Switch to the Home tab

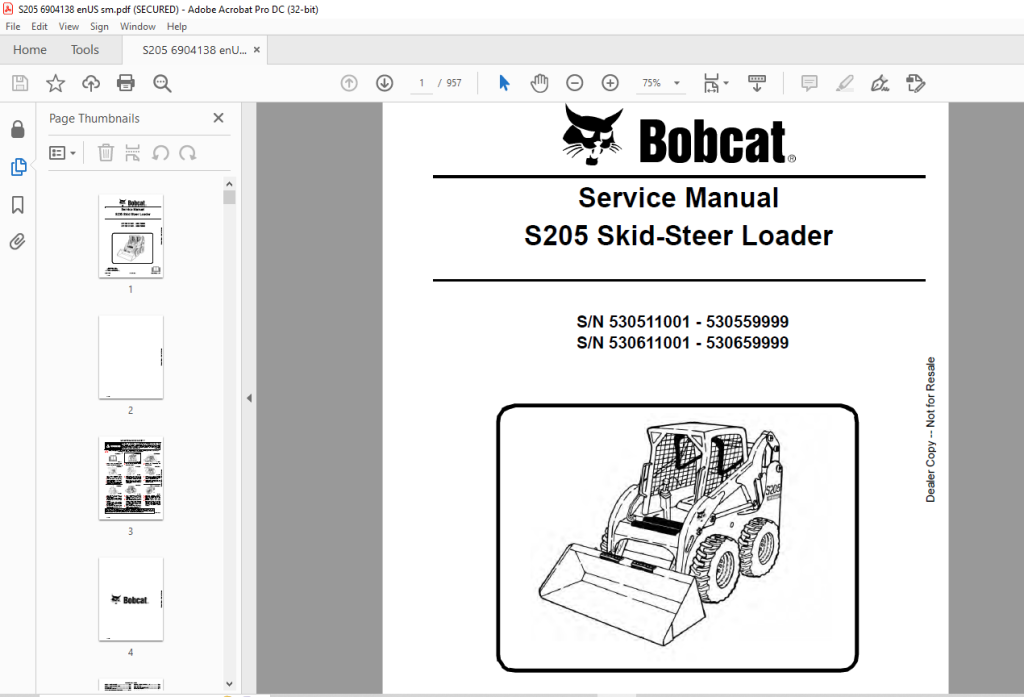30,50
